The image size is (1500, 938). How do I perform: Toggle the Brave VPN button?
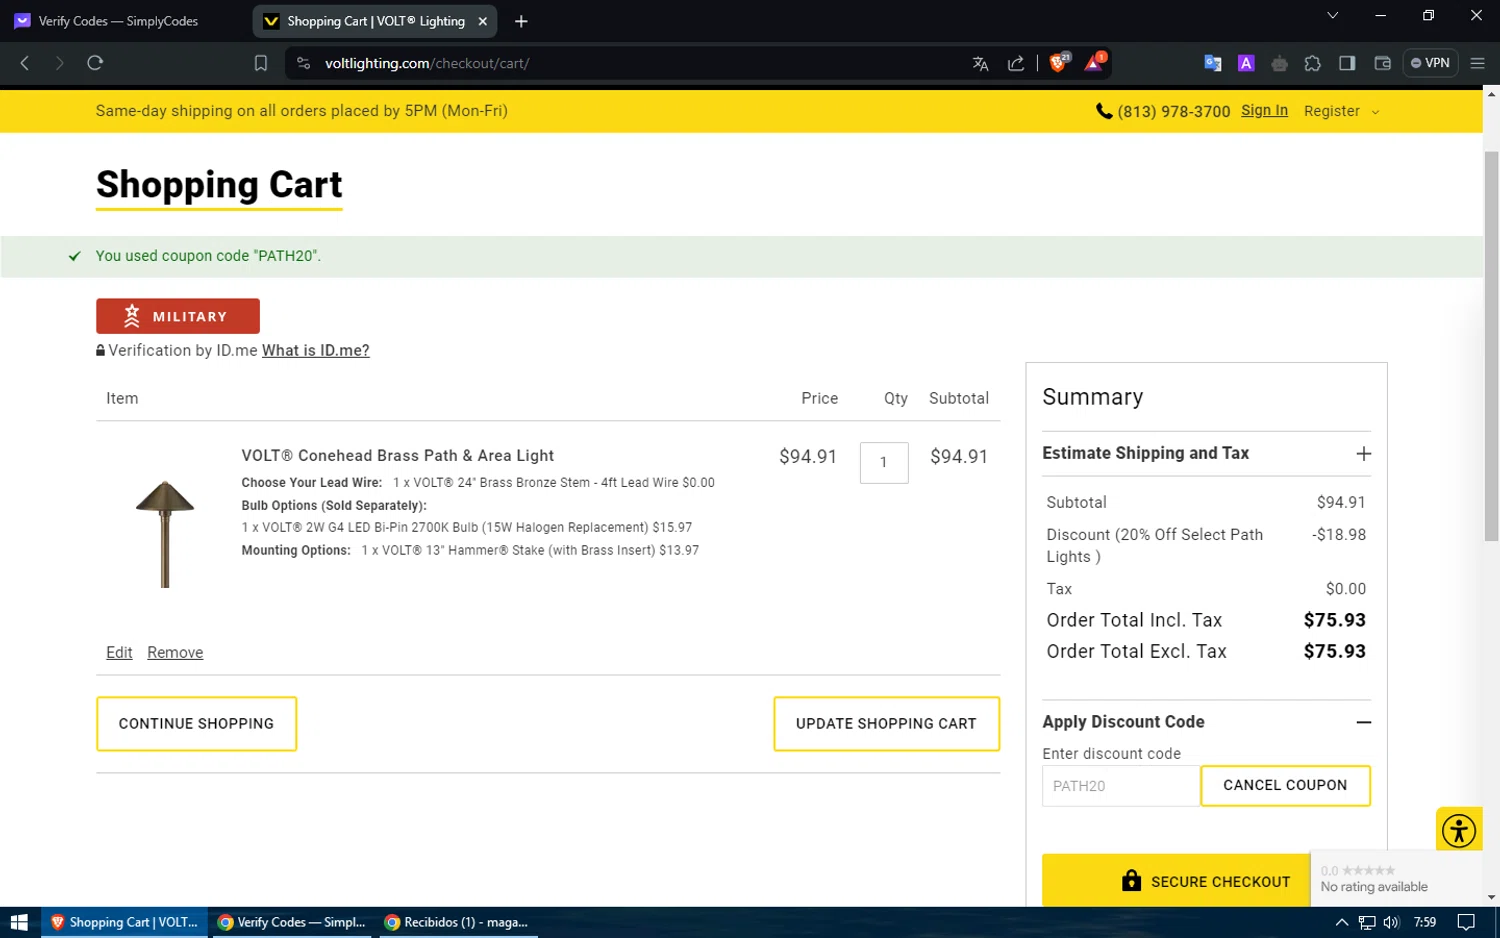(x=1430, y=63)
